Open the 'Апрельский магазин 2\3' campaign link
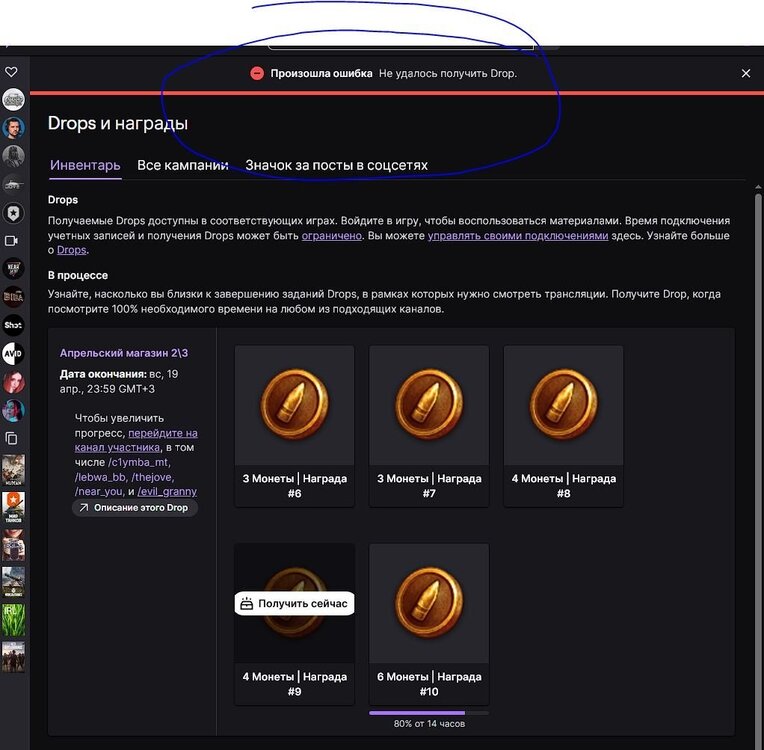 pyautogui.click(x=124, y=353)
